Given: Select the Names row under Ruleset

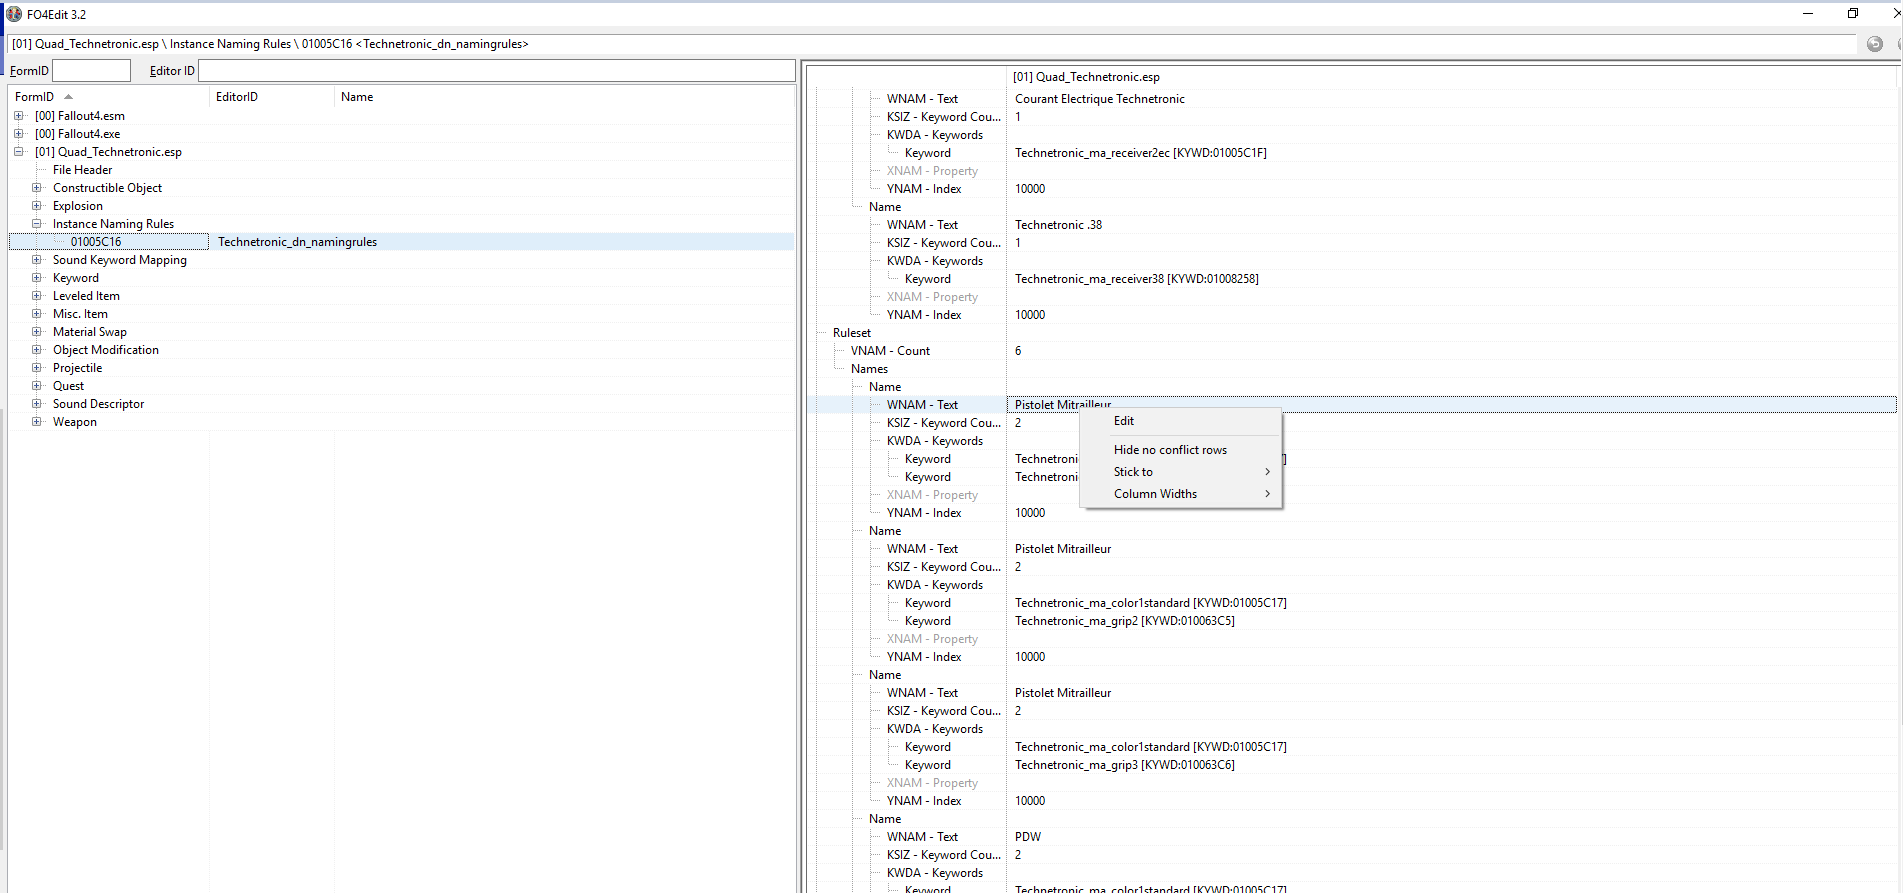Looking at the screenshot, I should [x=869, y=369].
